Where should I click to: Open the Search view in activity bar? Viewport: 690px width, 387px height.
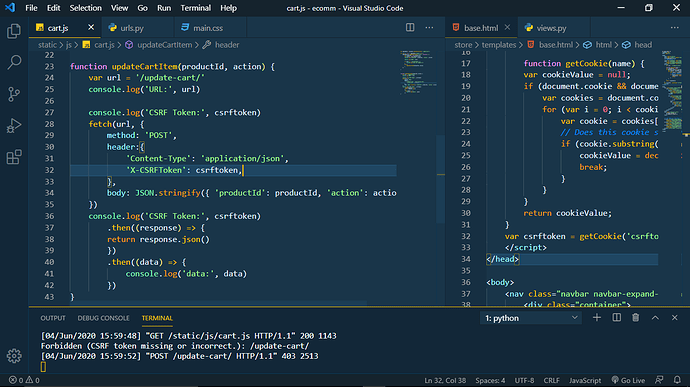pos(14,62)
